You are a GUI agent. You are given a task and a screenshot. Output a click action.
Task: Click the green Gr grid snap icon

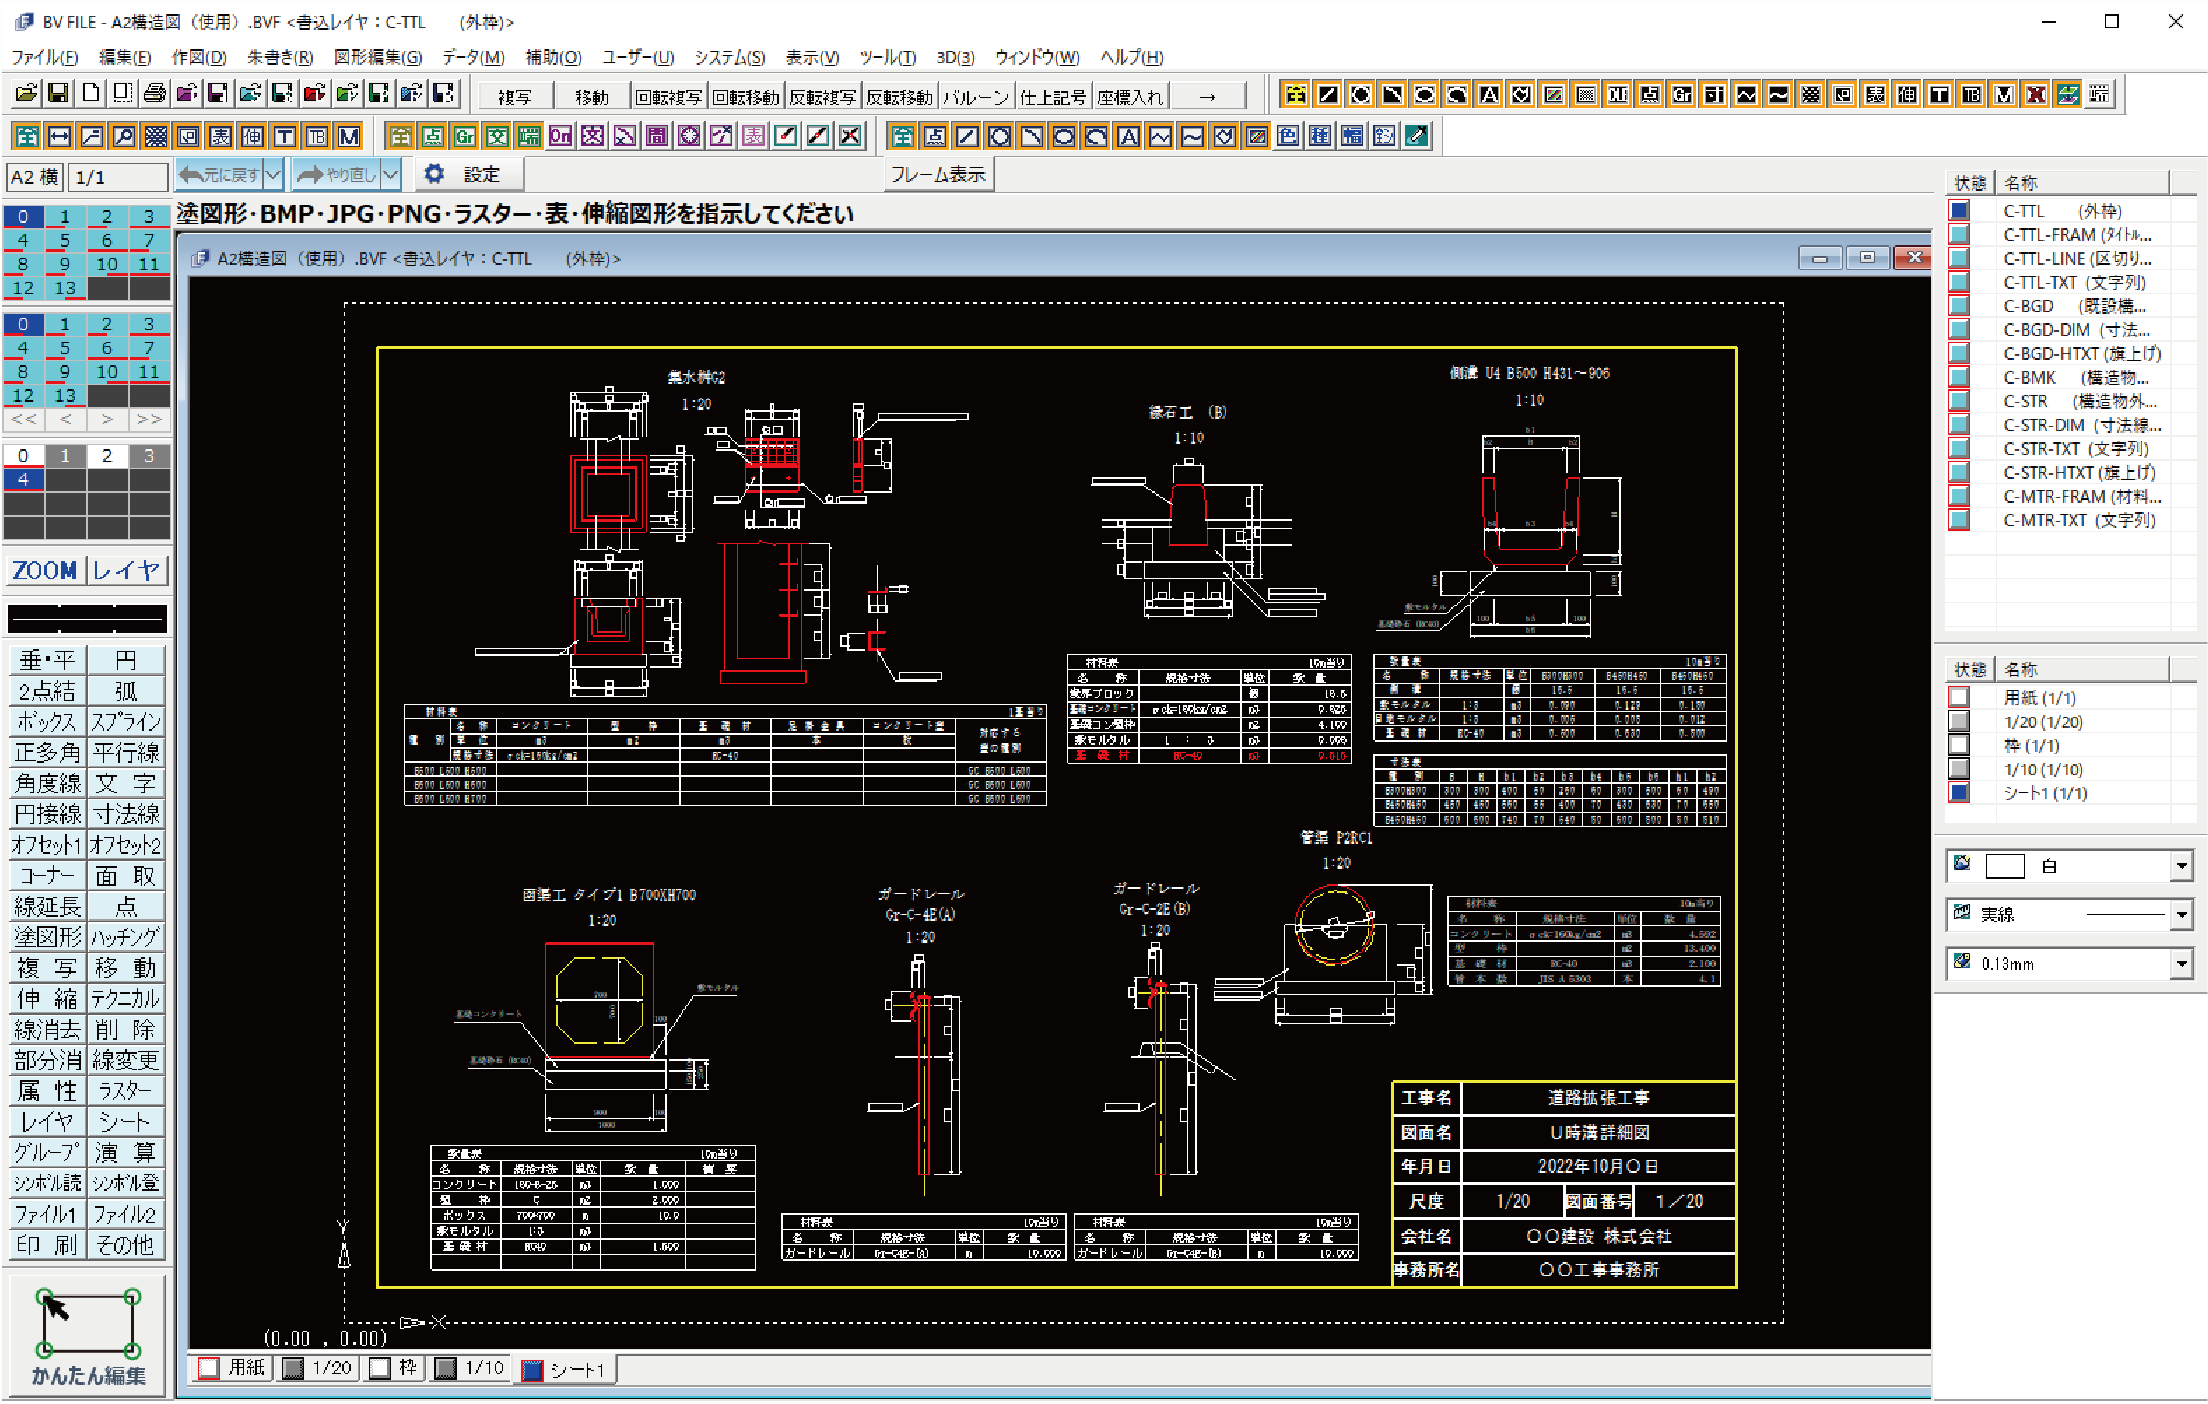(x=464, y=136)
